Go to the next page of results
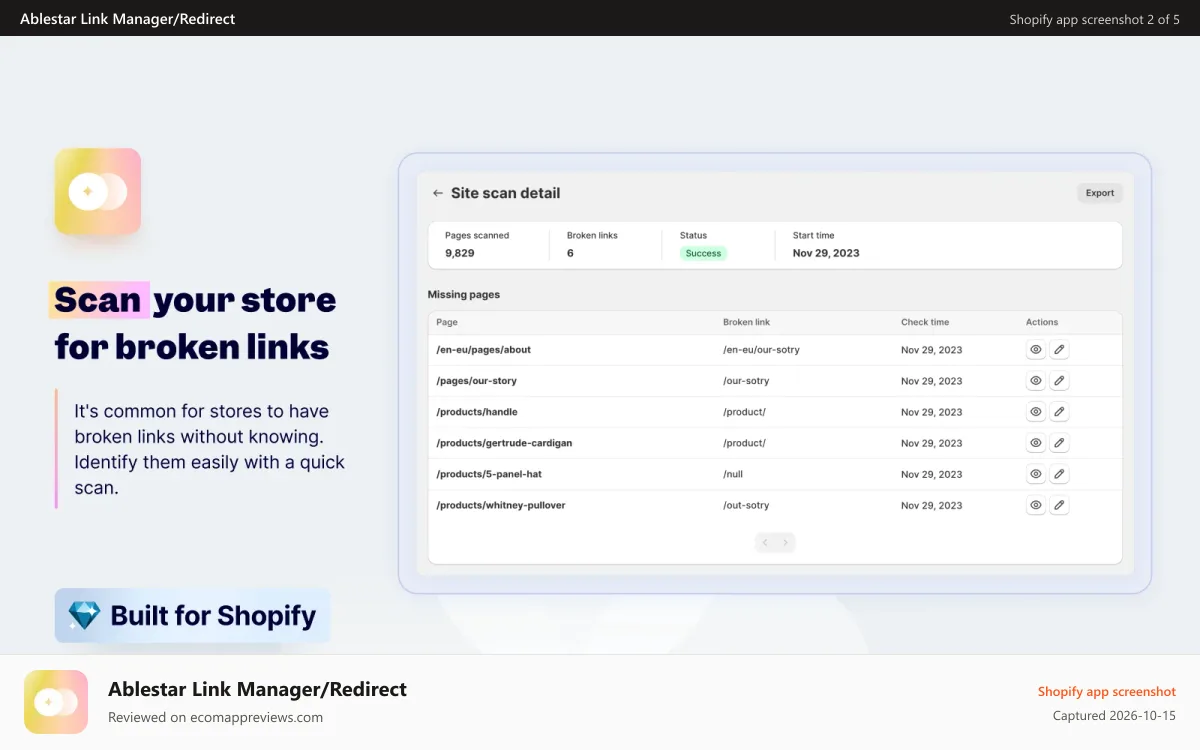Screen dimensions: 1200x750 tap(786, 543)
